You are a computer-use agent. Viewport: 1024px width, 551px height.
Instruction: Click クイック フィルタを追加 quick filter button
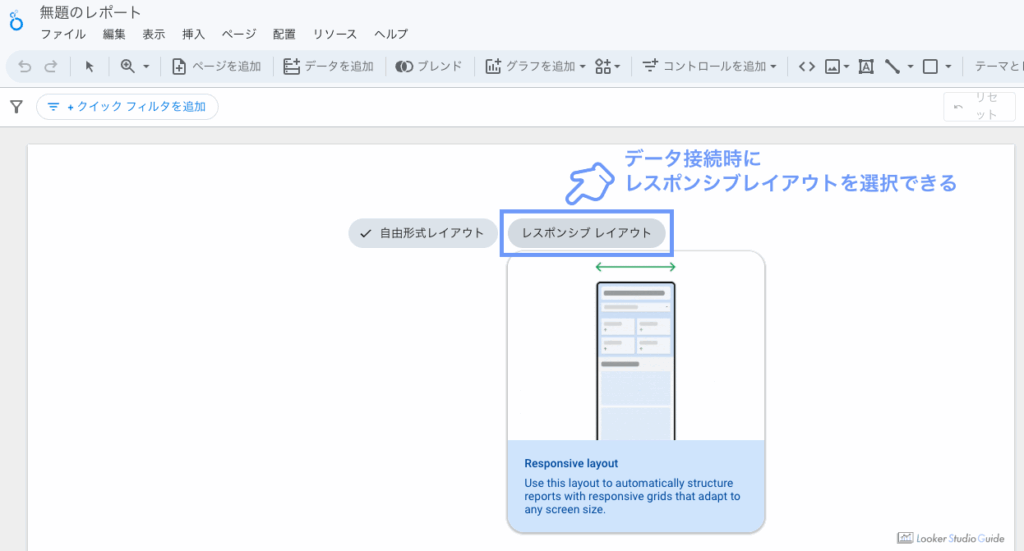(127, 106)
